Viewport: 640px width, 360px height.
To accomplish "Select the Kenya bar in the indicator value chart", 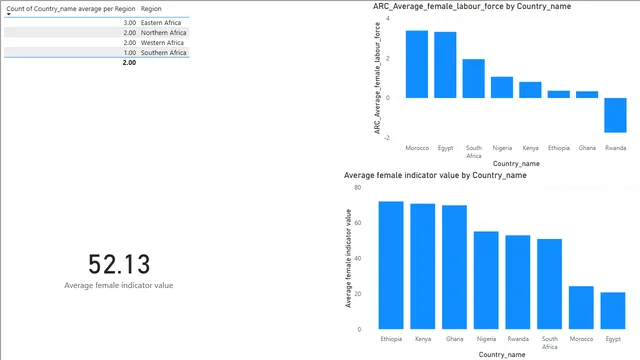I will 423,267.
